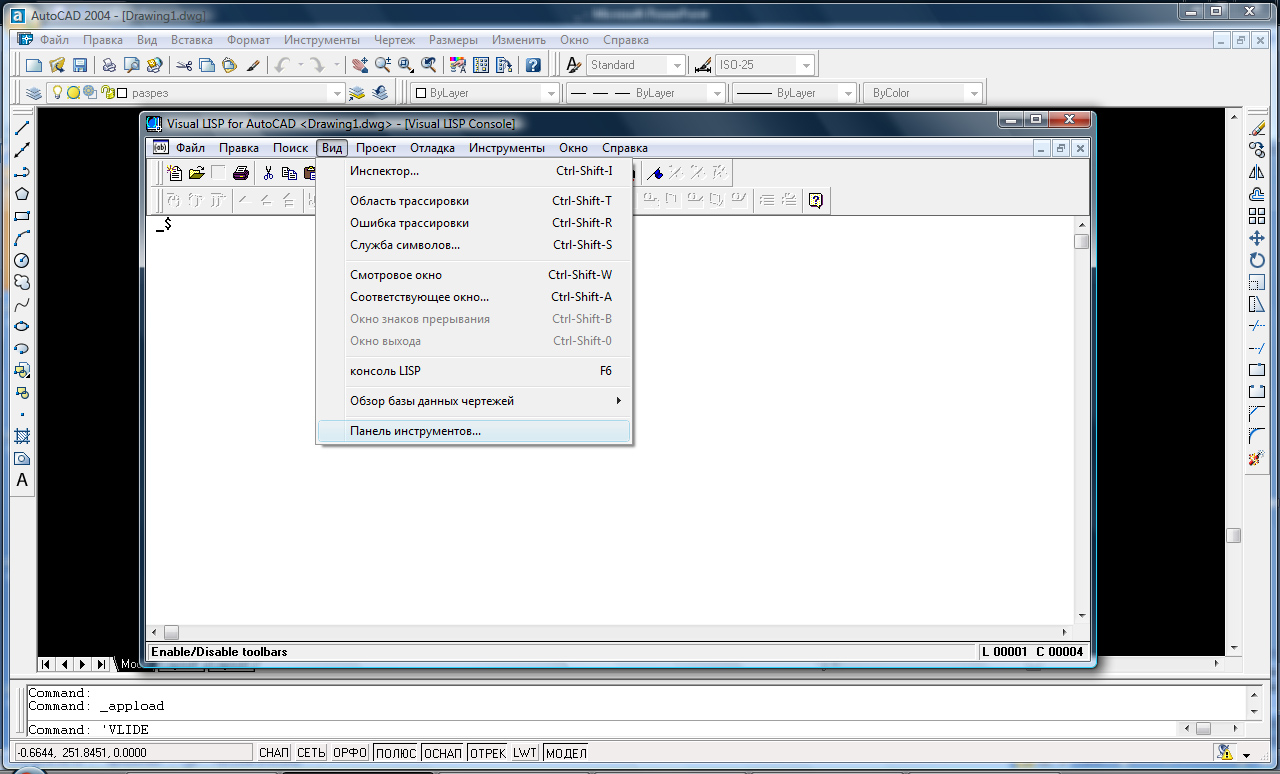Click New File icon in Visual LISP toolbar
The height and width of the screenshot is (774, 1280).
click(x=175, y=173)
